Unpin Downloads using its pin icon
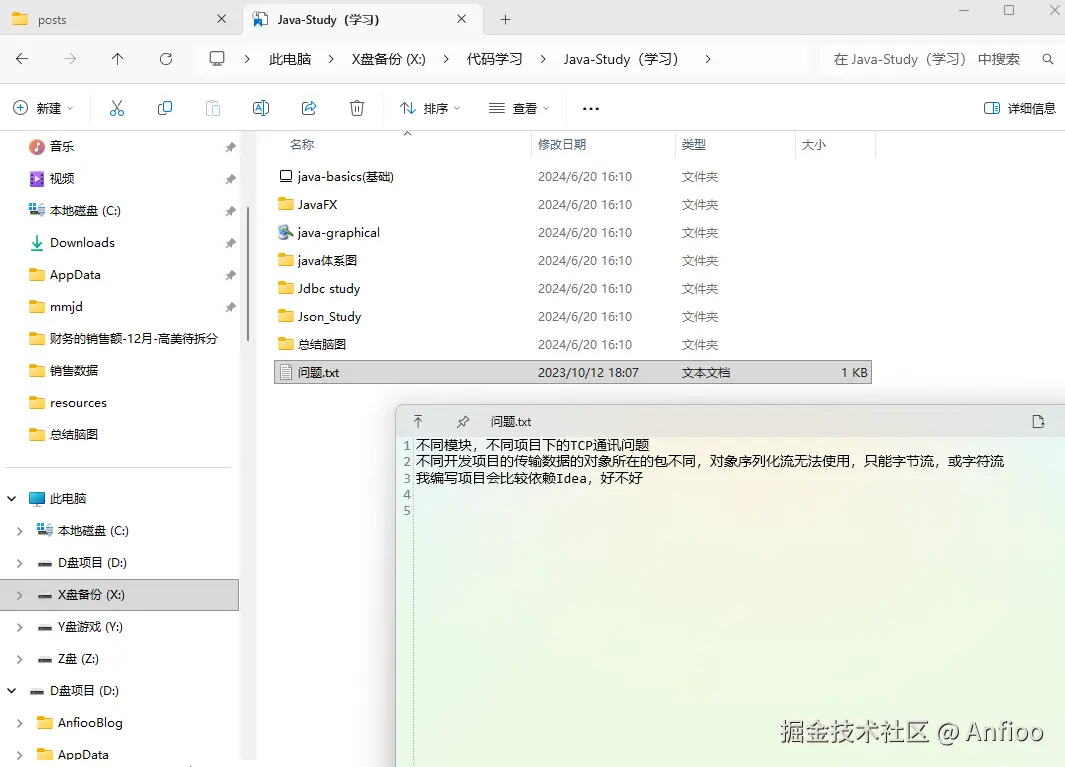Image resolution: width=1065 pixels, height=767 pixels. 230,243
